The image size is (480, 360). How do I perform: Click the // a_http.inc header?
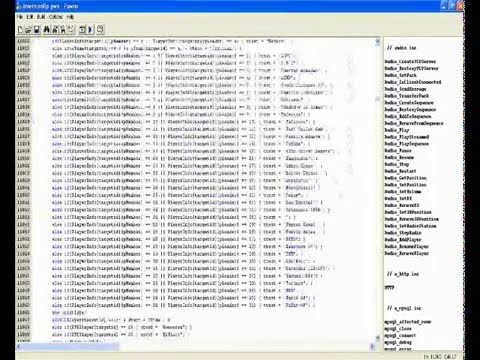click(x=403, y=274)
